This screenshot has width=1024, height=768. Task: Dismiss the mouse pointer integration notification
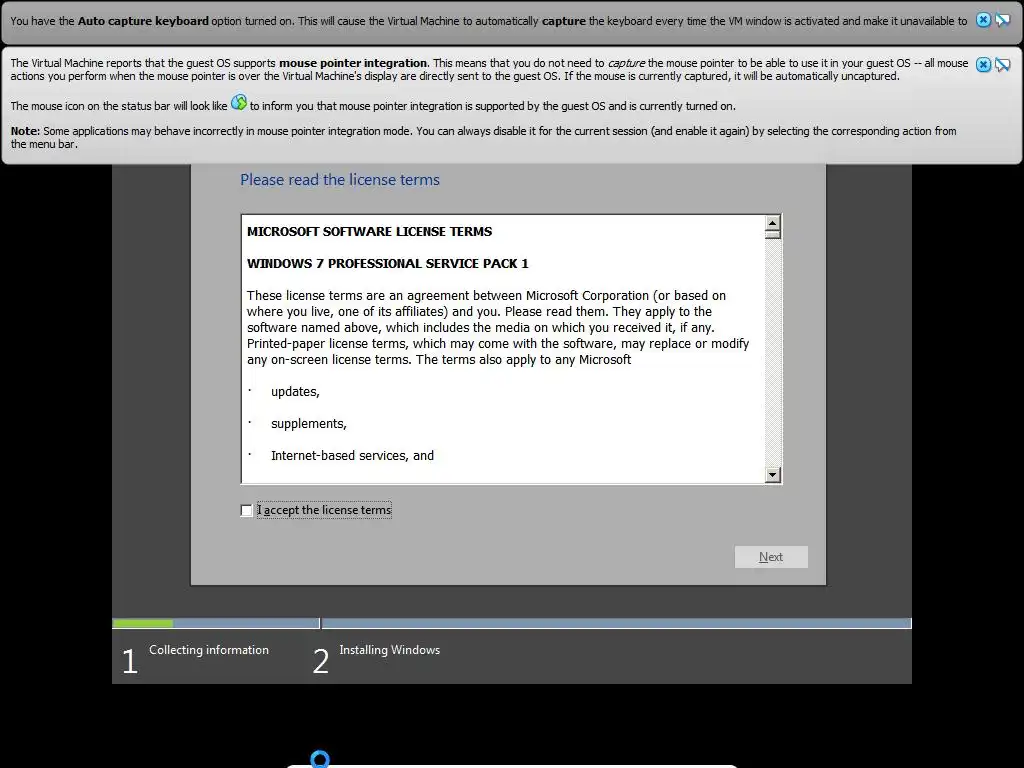tap(983, 64)
